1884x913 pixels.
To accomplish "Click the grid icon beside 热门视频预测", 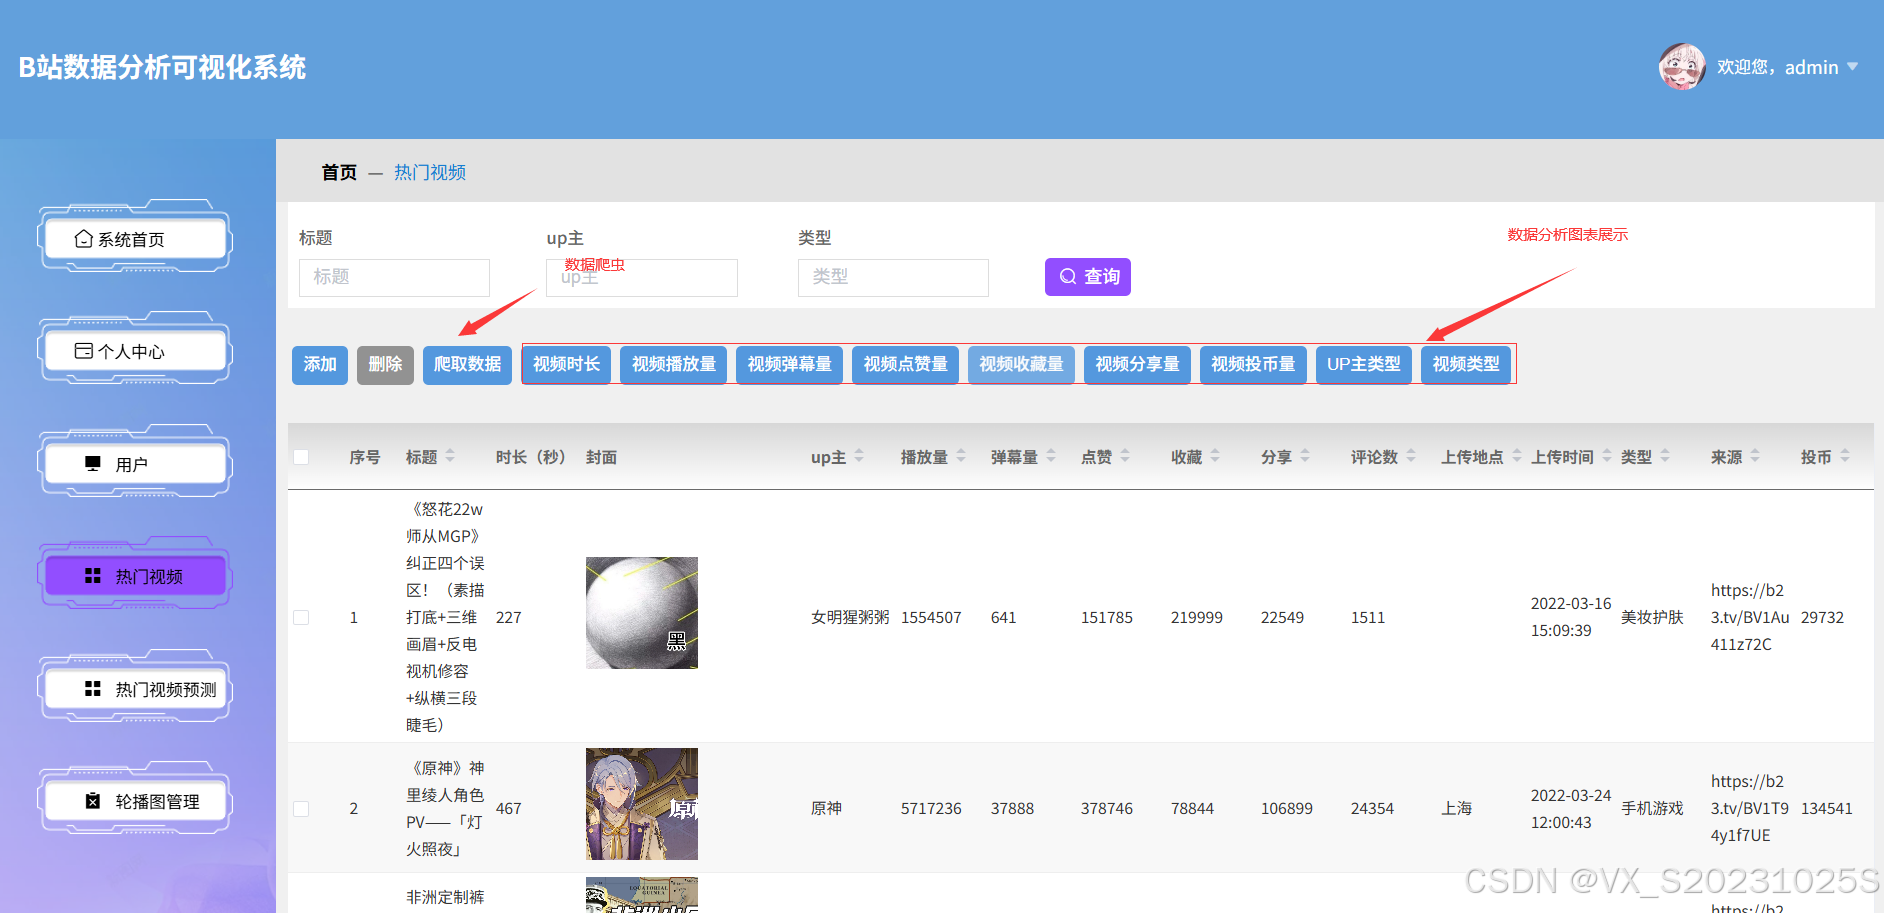I will [x=93, y=689].
